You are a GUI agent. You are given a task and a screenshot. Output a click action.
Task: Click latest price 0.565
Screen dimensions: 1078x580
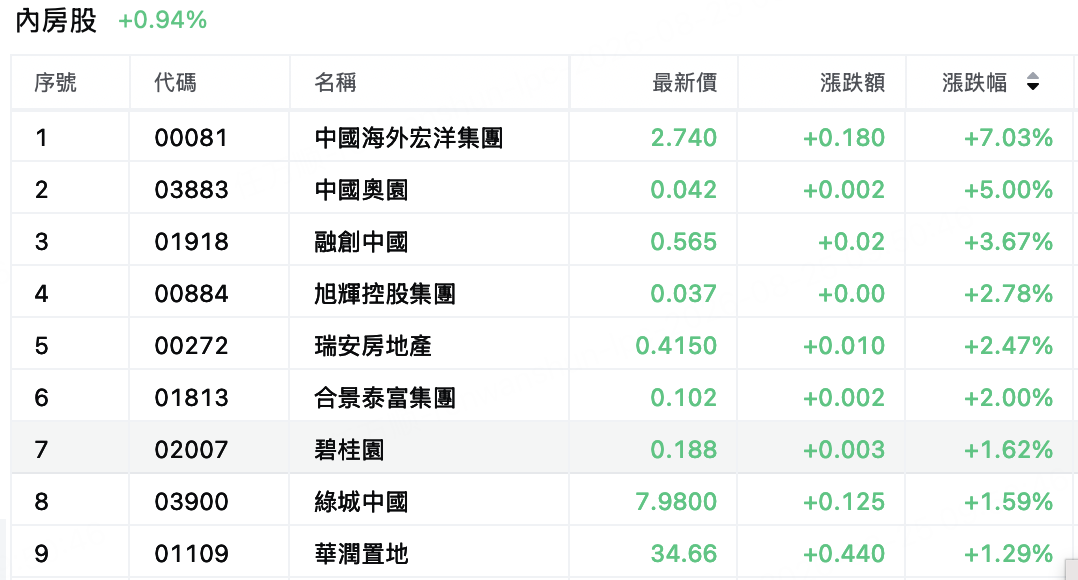[684, 242]
